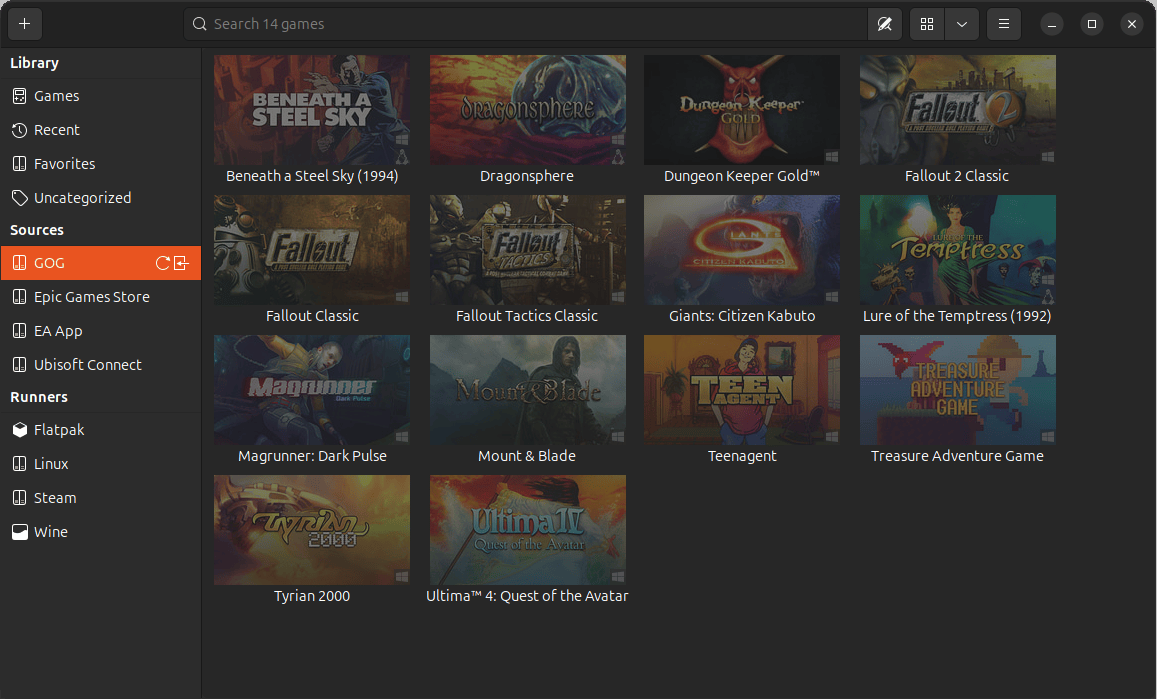This screenshot has height=699, width=1157.
Task: Click the Windows icon on Dungeon Keeper Gold
Action: [832, 156]
